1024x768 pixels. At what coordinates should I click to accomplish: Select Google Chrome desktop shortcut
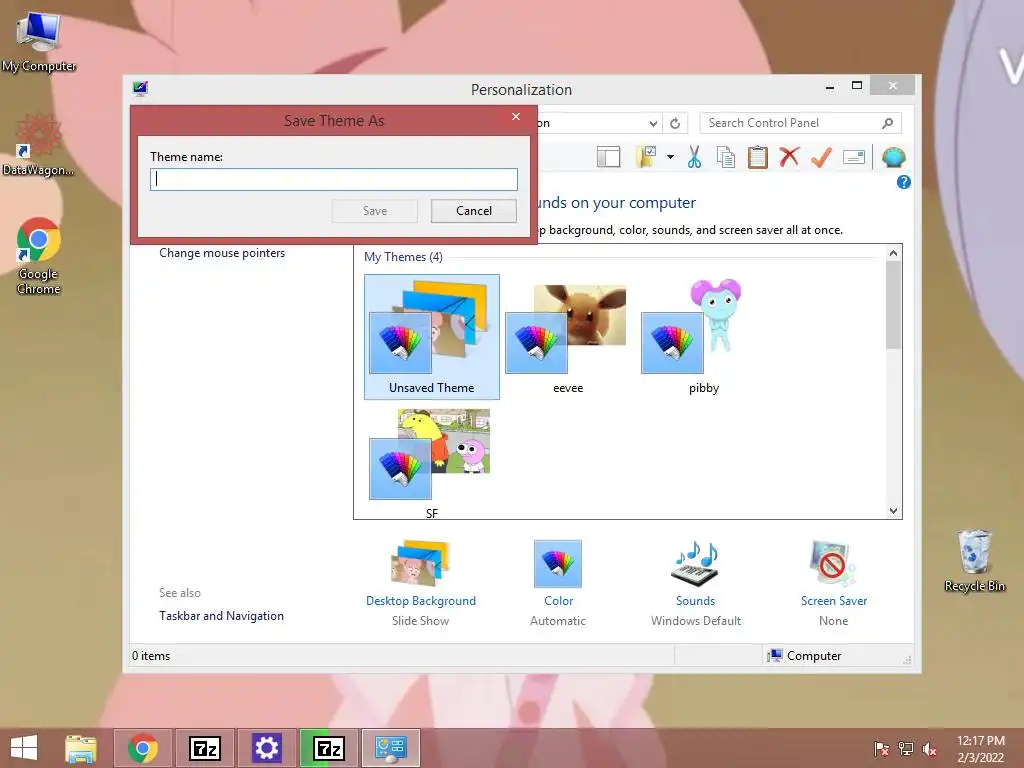(x=39, y=255)
